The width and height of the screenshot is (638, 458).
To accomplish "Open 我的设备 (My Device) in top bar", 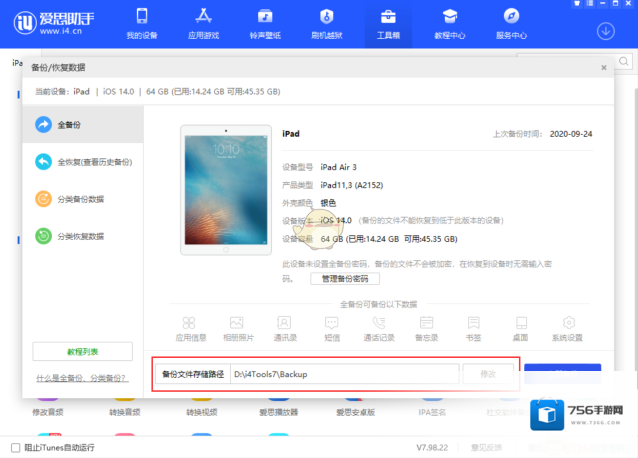I will pos(141,22).
